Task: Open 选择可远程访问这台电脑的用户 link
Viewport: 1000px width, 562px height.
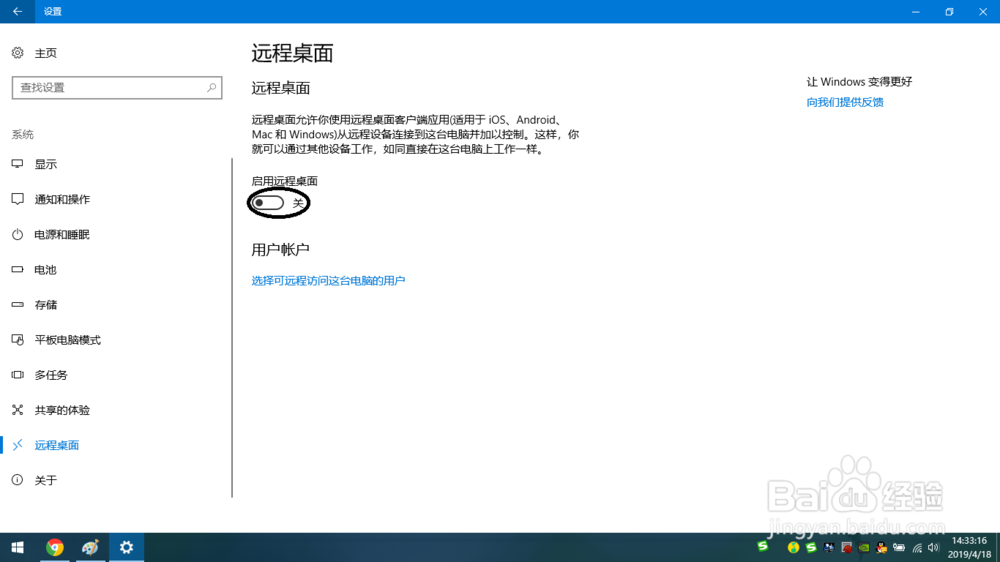Action: 328,281
